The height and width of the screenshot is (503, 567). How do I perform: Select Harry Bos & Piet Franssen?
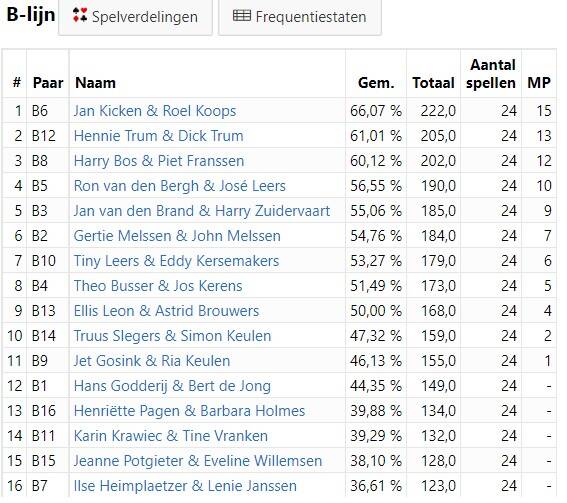(159, 161)
